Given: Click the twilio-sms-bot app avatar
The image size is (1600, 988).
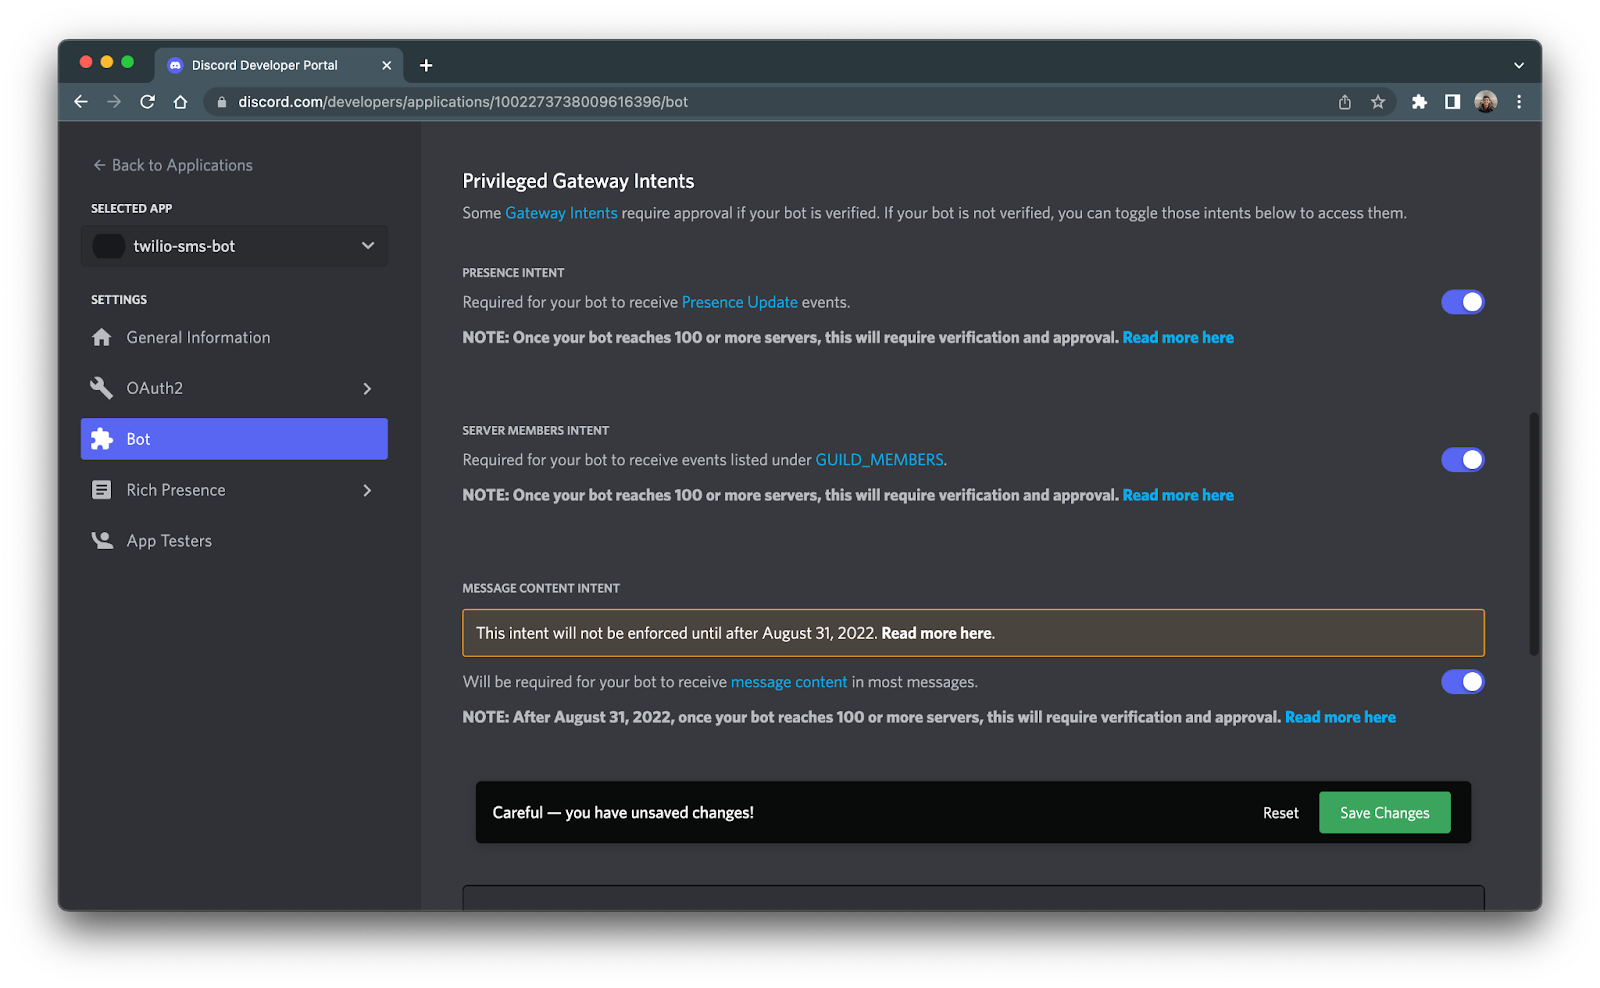Looking at the screenshot, I should point(108,246).
